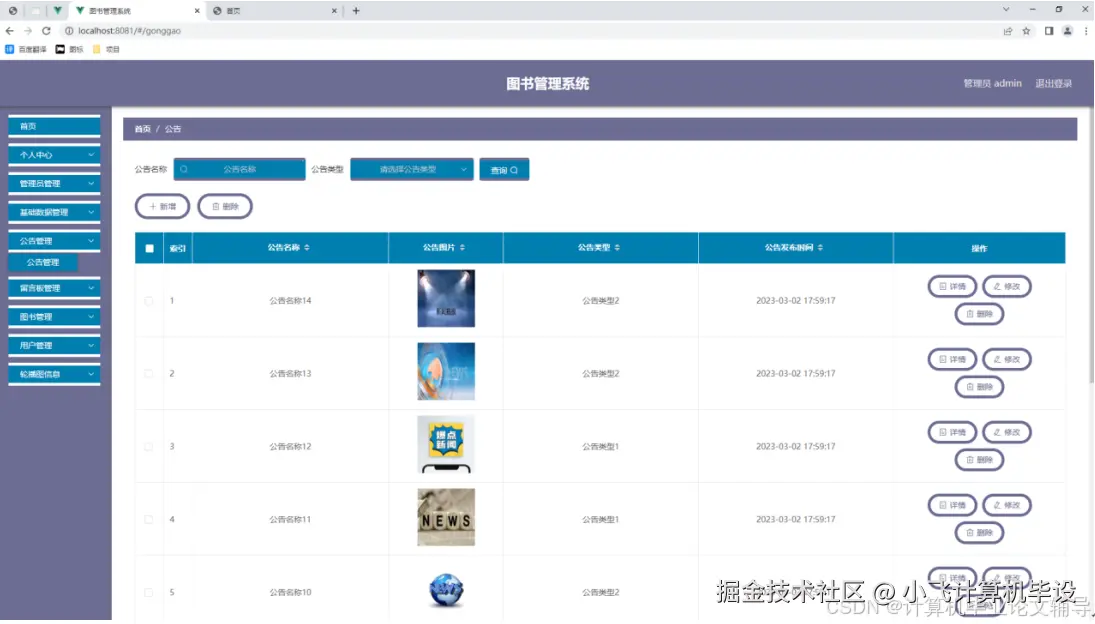Select the 公告管理 submenu item
Screen dimensions: 1095x624
pos(43,262)
